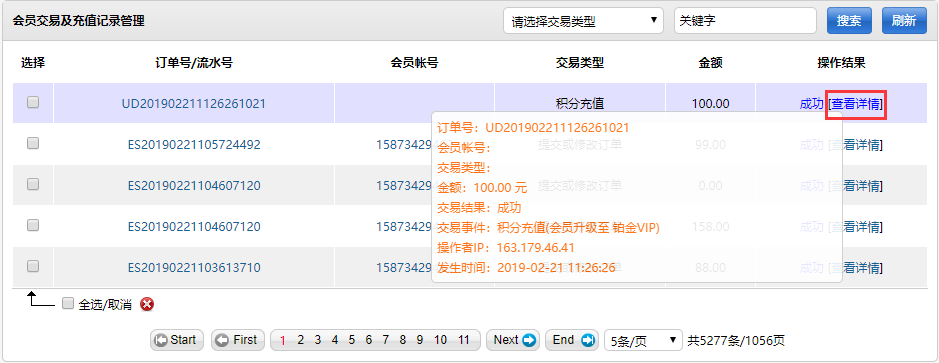Click the 搜索 button
This screenshot has width=939, height=363.
tap(849, 21)
